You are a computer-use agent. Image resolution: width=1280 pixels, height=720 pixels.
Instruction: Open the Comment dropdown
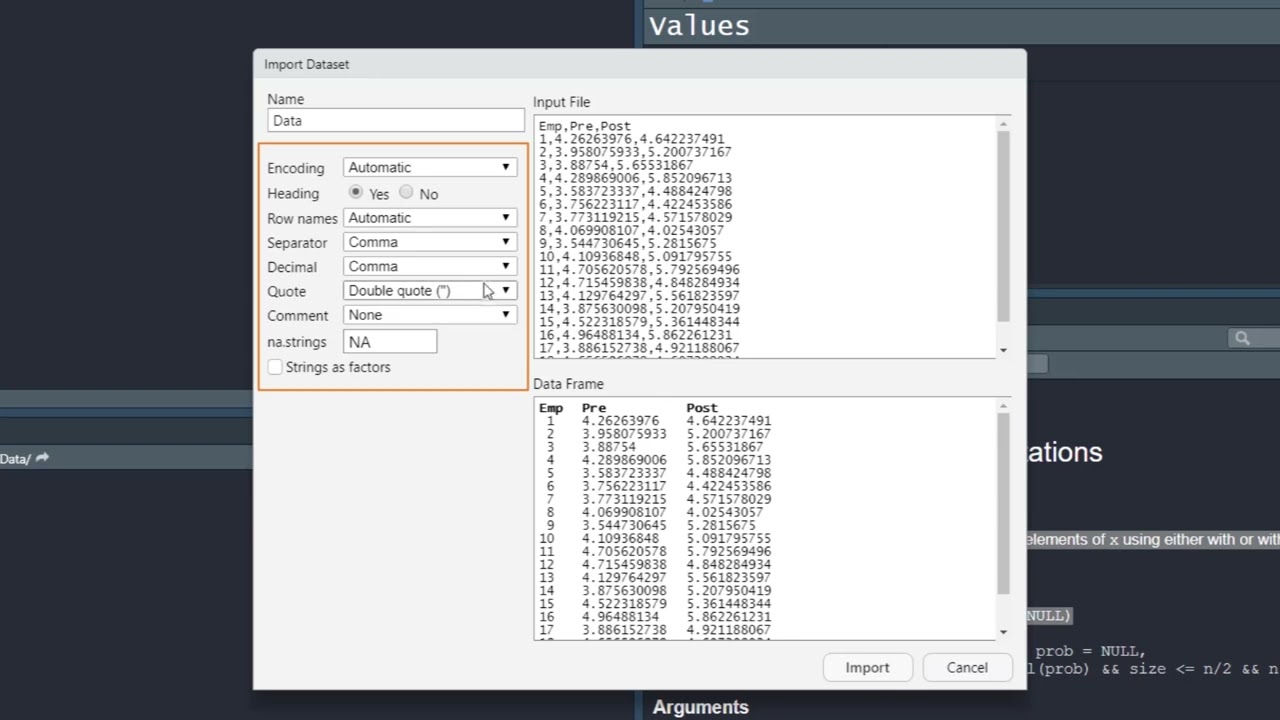tap(430, 314)
